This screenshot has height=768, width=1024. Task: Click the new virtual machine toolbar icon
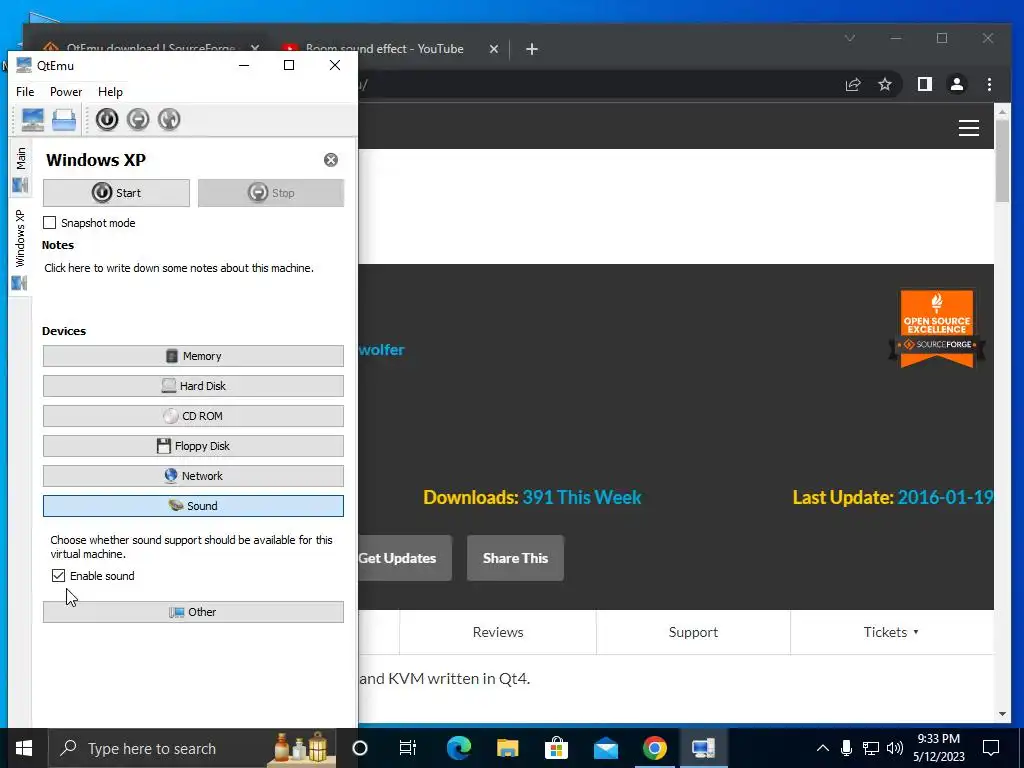tap(33, 120)
